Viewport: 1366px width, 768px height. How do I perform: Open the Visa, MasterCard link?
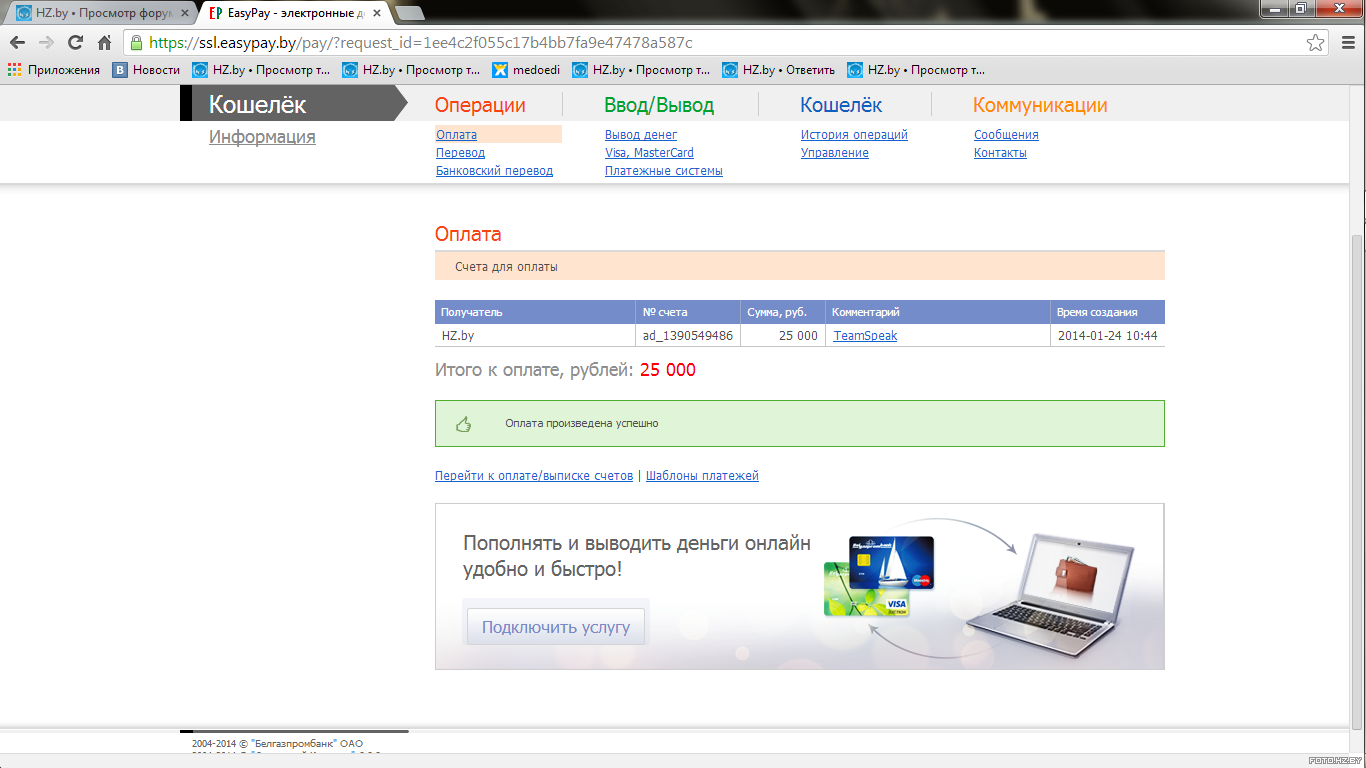(649, 153)
